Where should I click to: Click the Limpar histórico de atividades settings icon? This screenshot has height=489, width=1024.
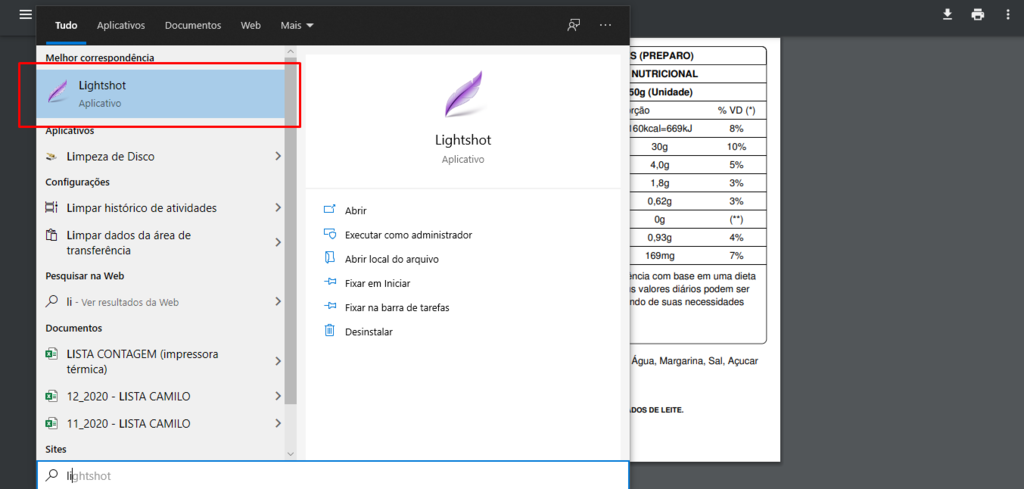pyautogui.click(x=52, y=208)
